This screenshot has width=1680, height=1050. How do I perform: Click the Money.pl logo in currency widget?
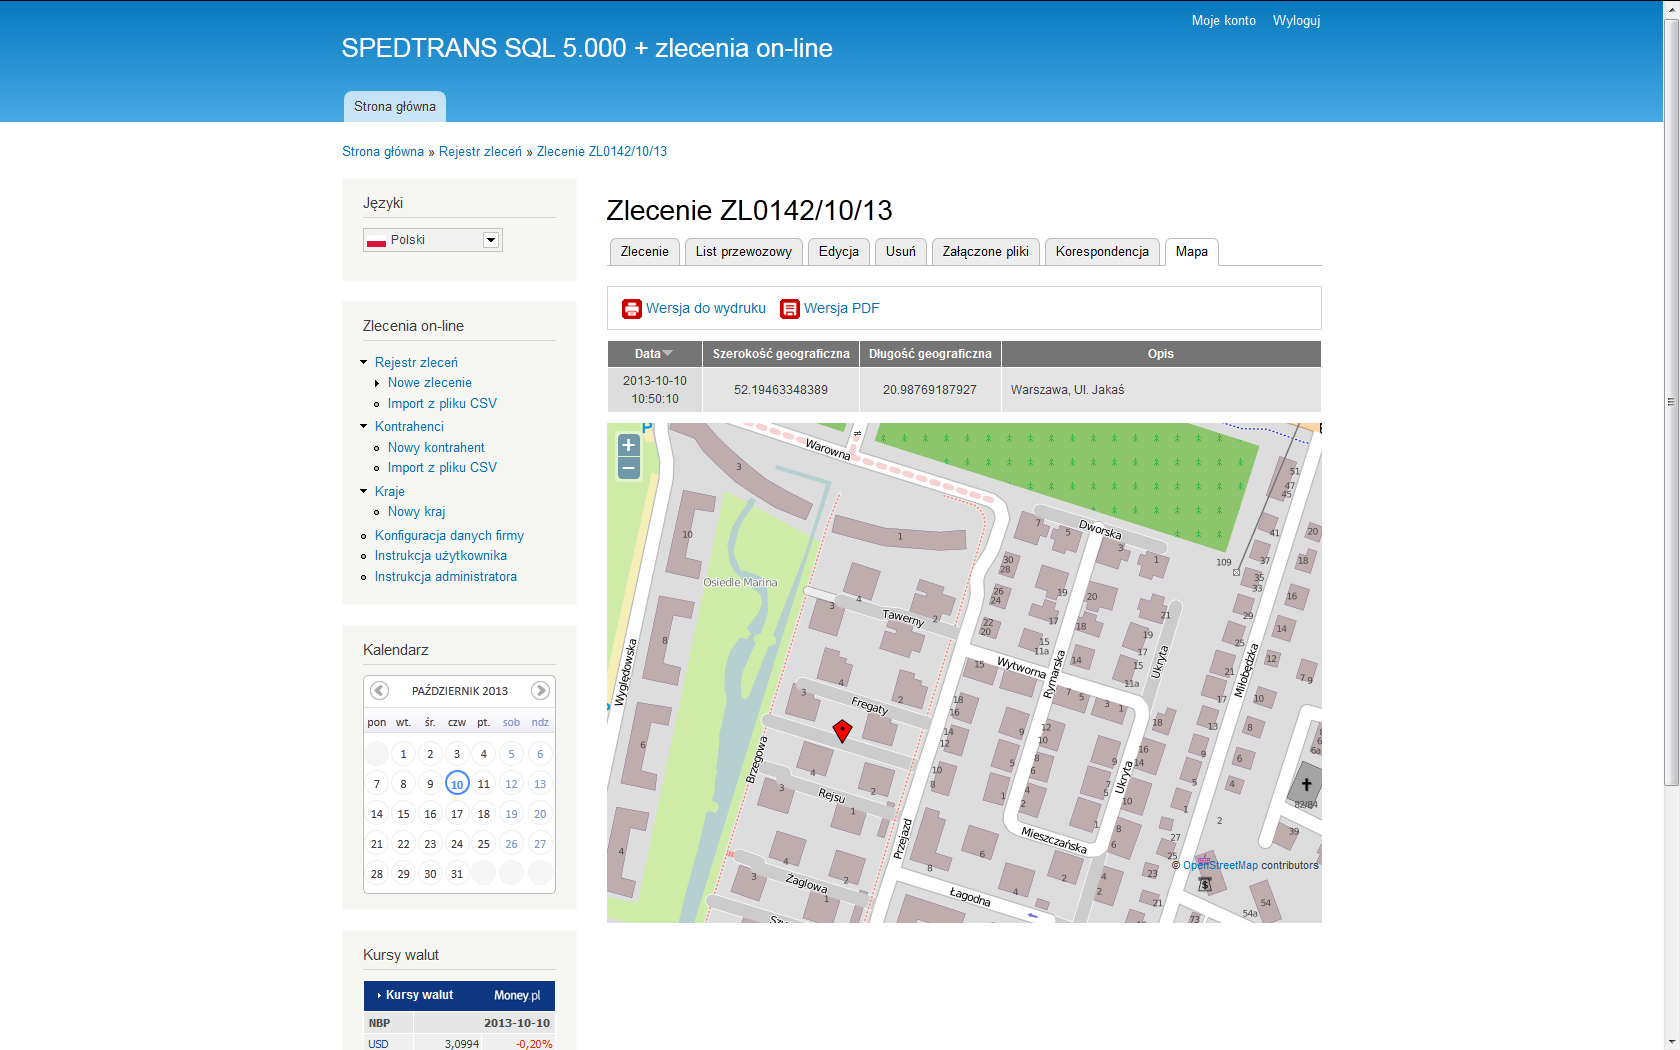517,995
